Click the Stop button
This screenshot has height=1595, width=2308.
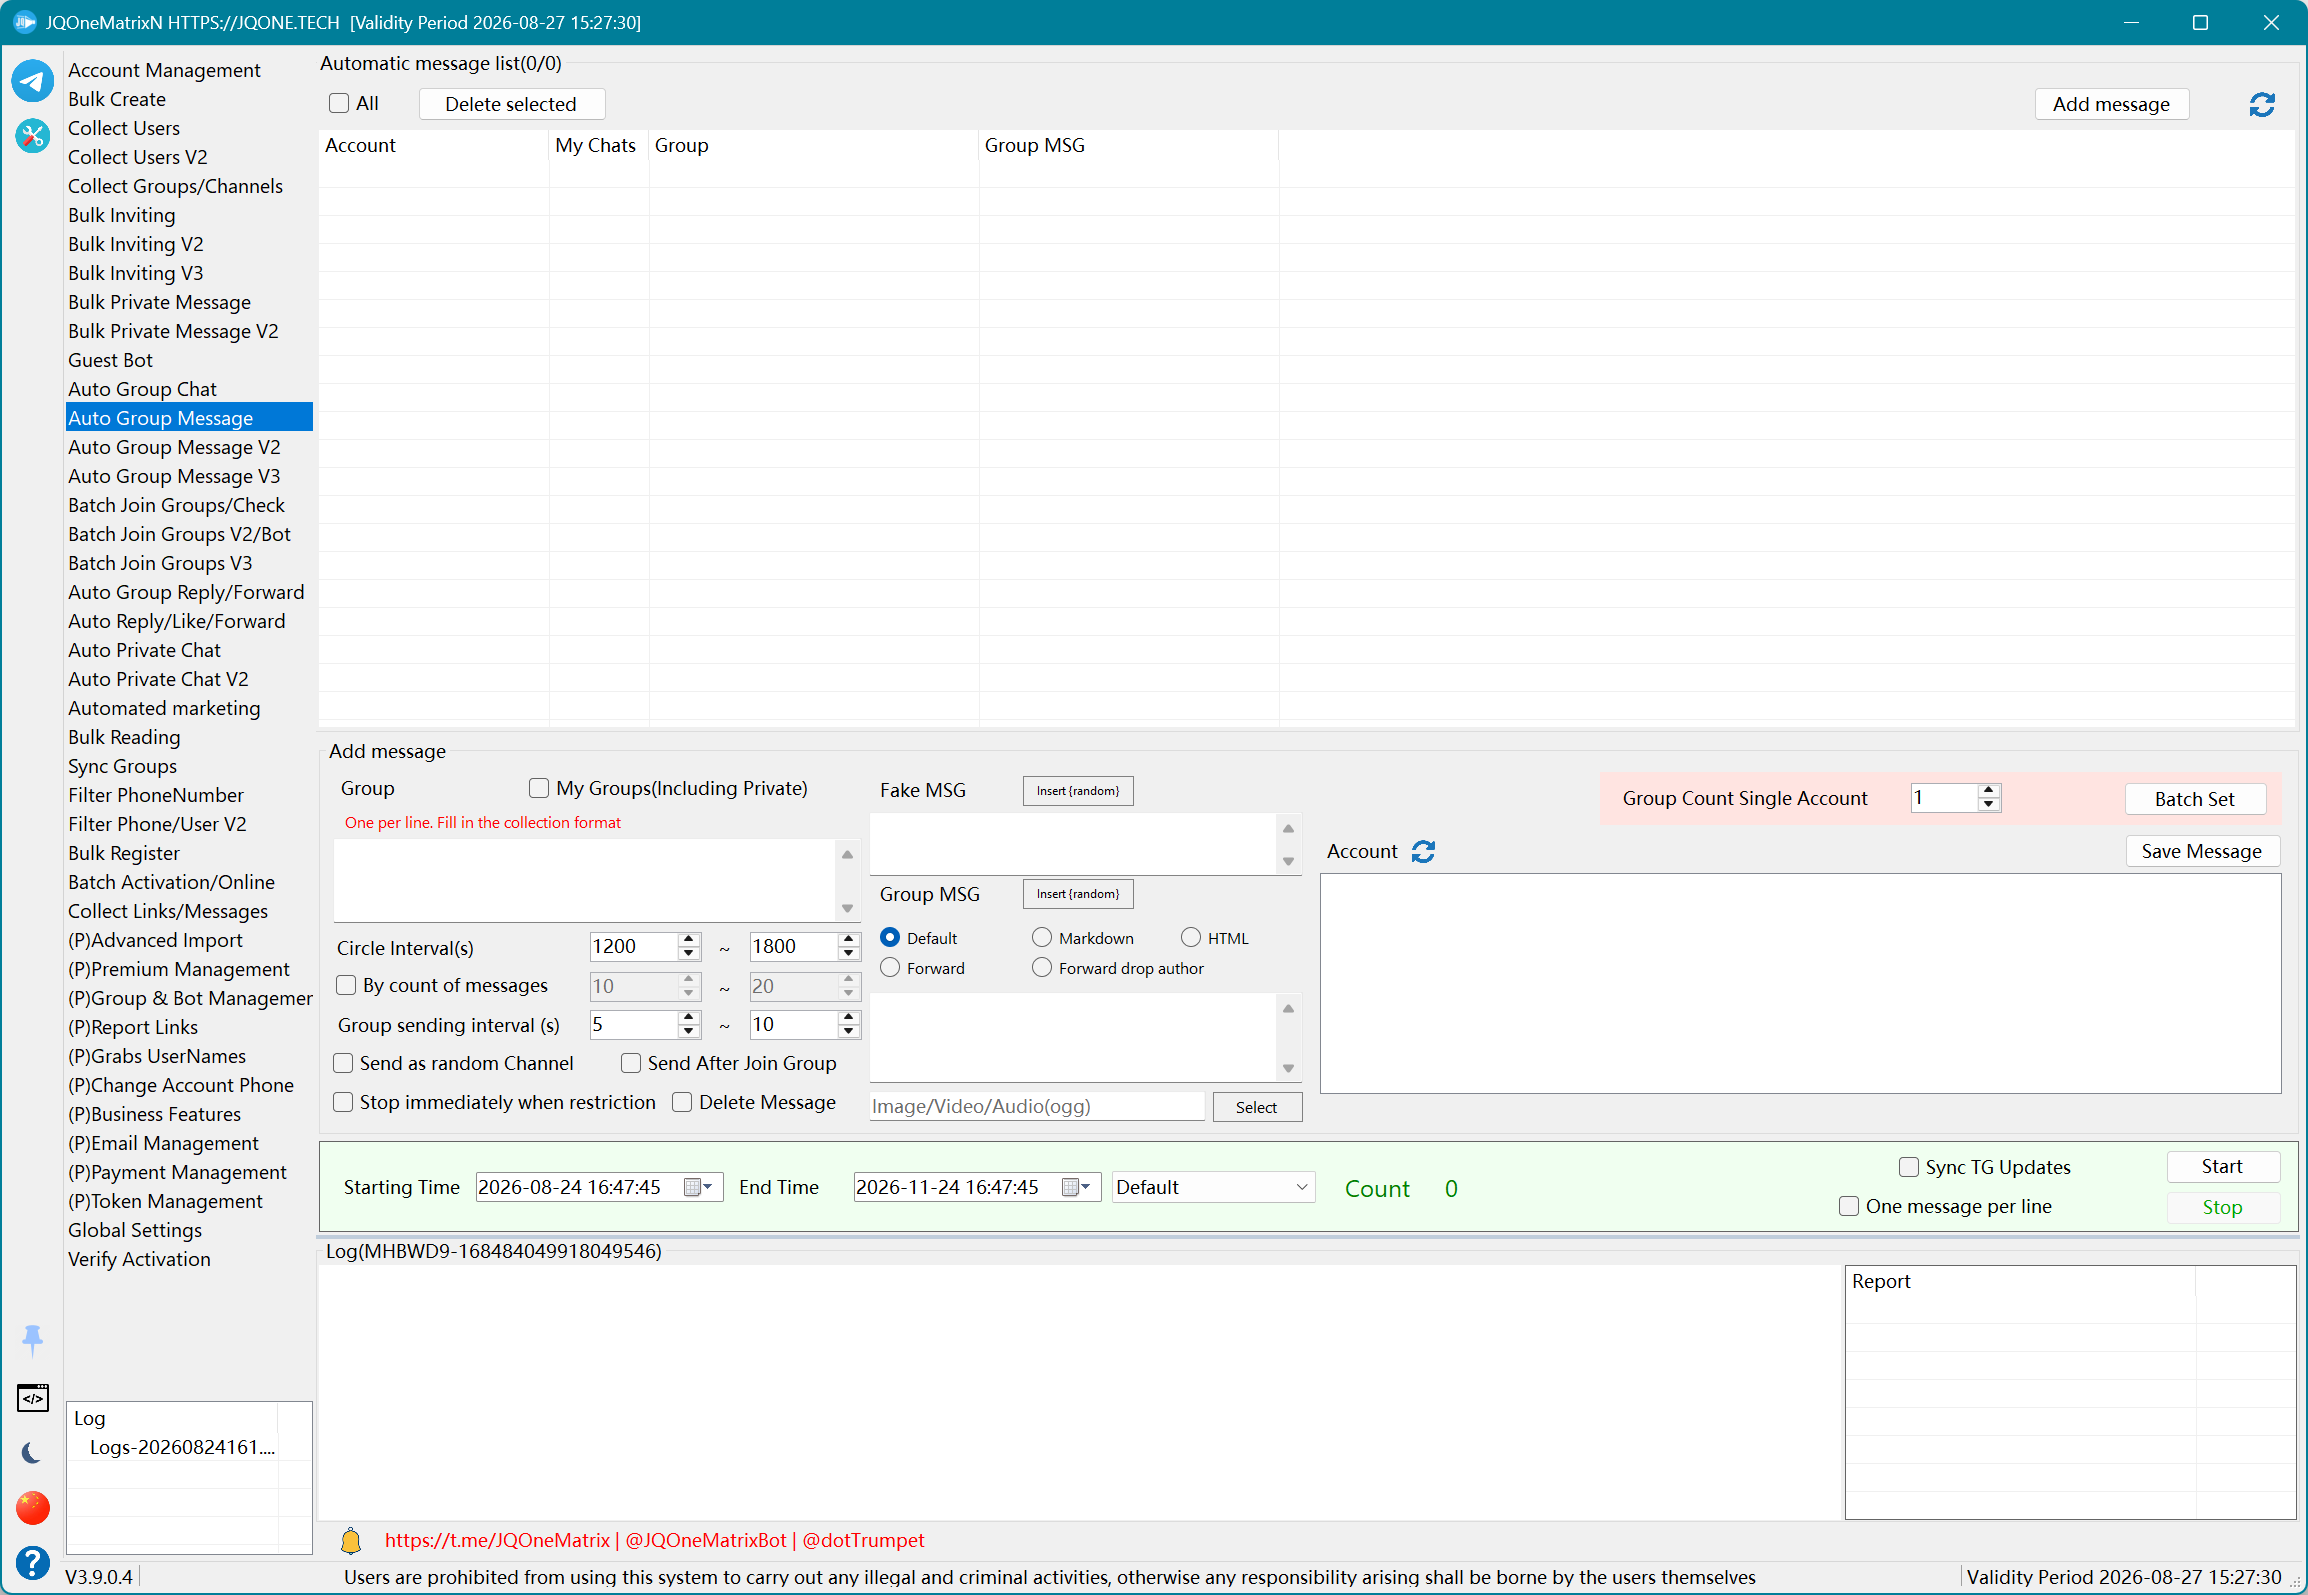[x=2222, y=1207]
